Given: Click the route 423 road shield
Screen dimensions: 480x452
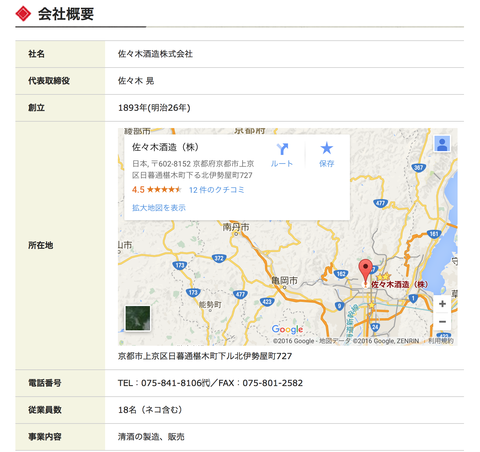Looking at the screenshot, I should click(x=267, y=302).
